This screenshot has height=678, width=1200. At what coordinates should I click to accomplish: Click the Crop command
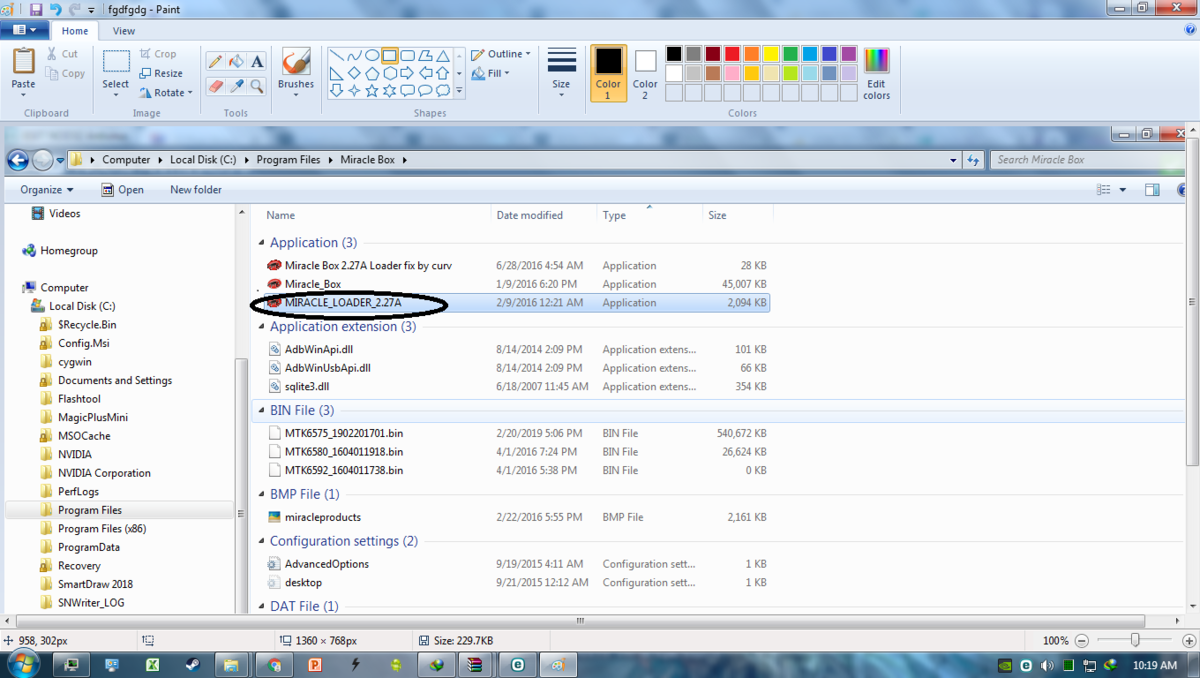pos(158,54)
